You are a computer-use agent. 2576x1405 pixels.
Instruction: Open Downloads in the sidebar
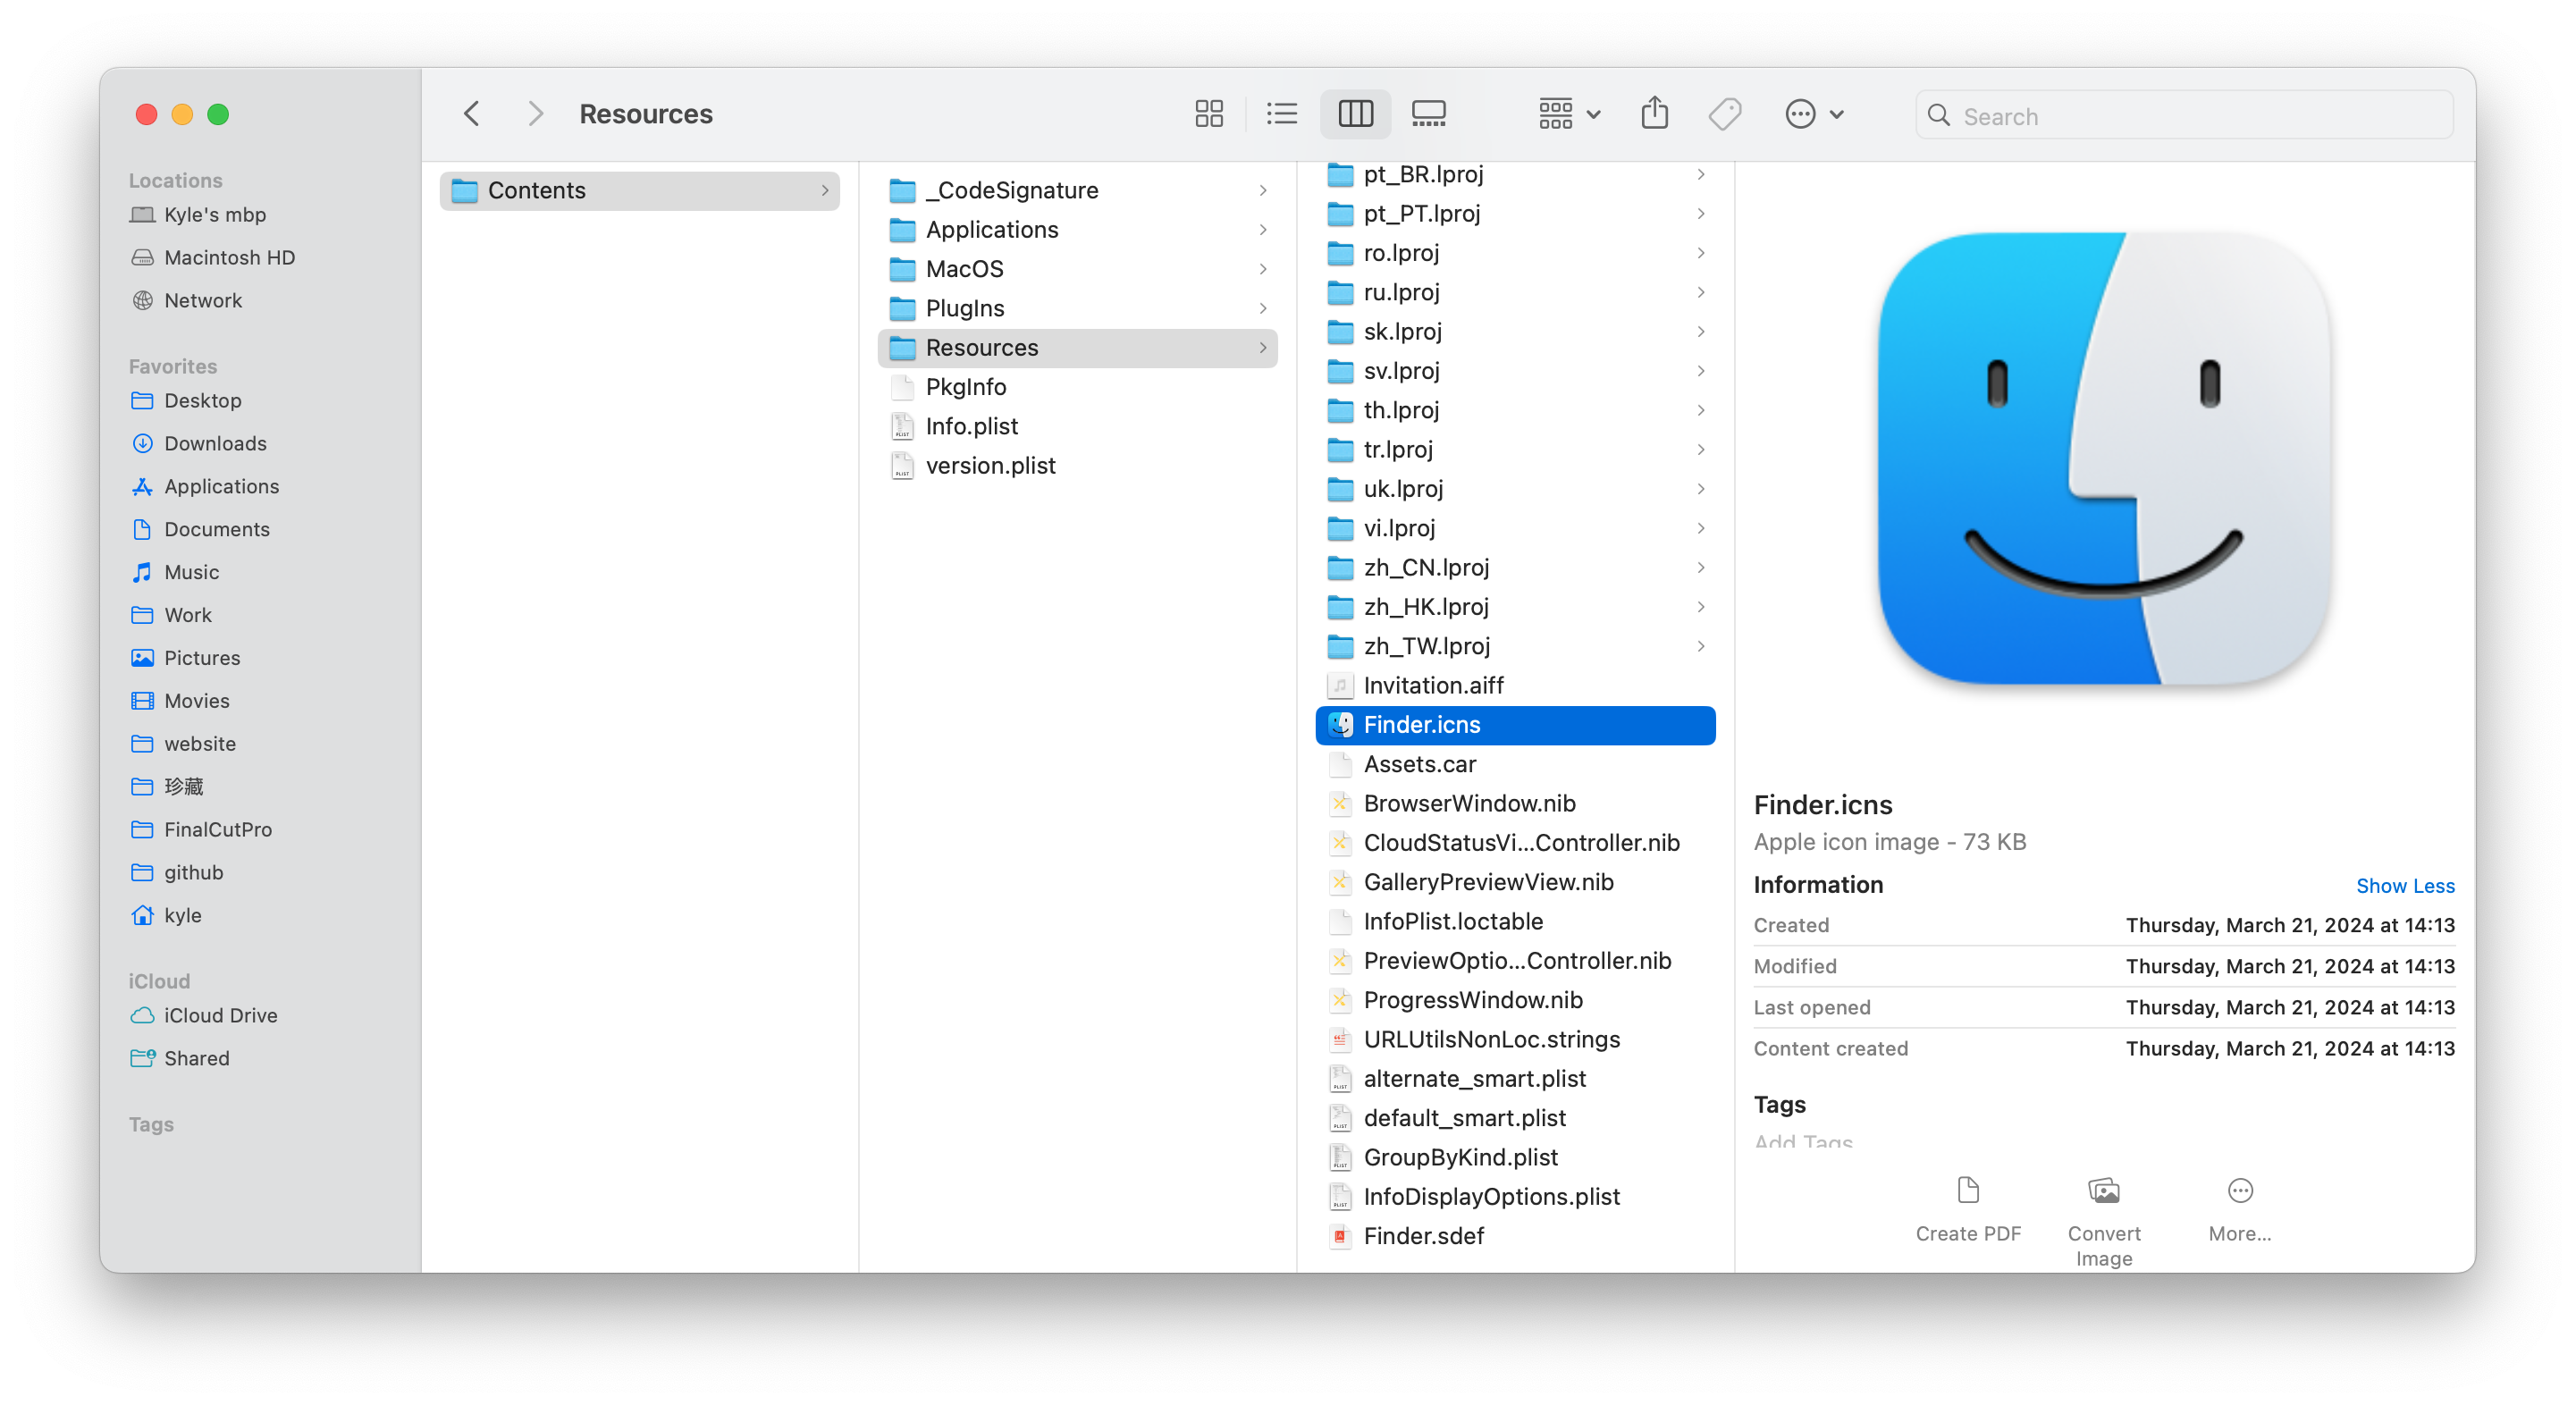[x=215, y=443]
